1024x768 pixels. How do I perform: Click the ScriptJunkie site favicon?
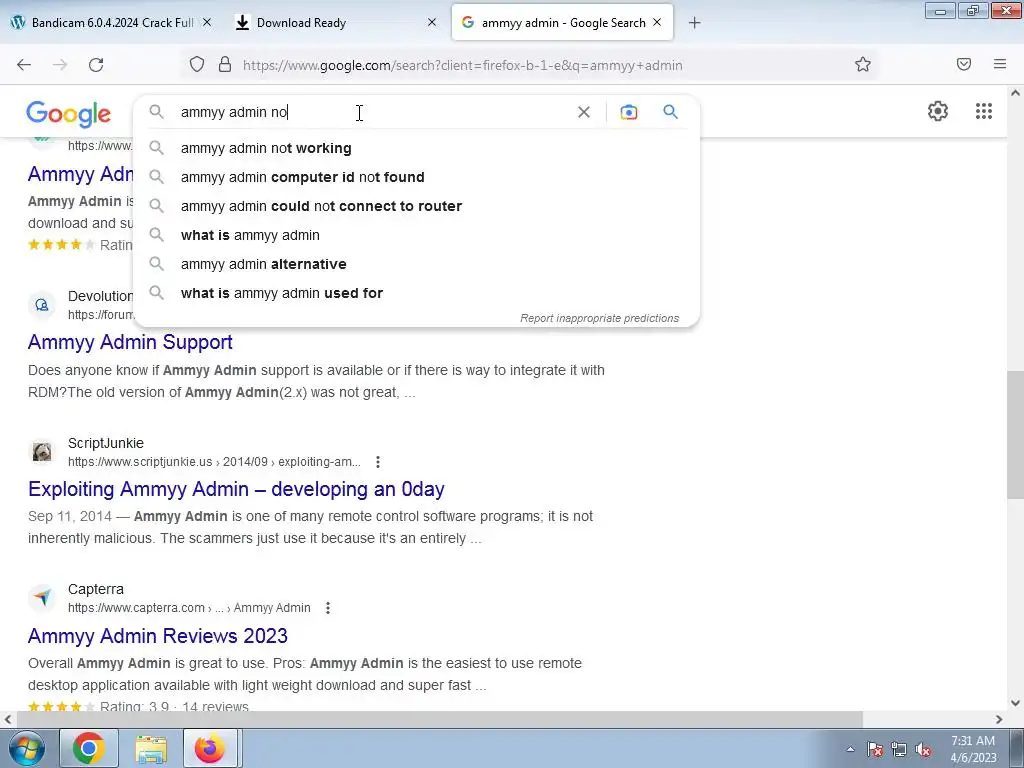click(42, 452)
